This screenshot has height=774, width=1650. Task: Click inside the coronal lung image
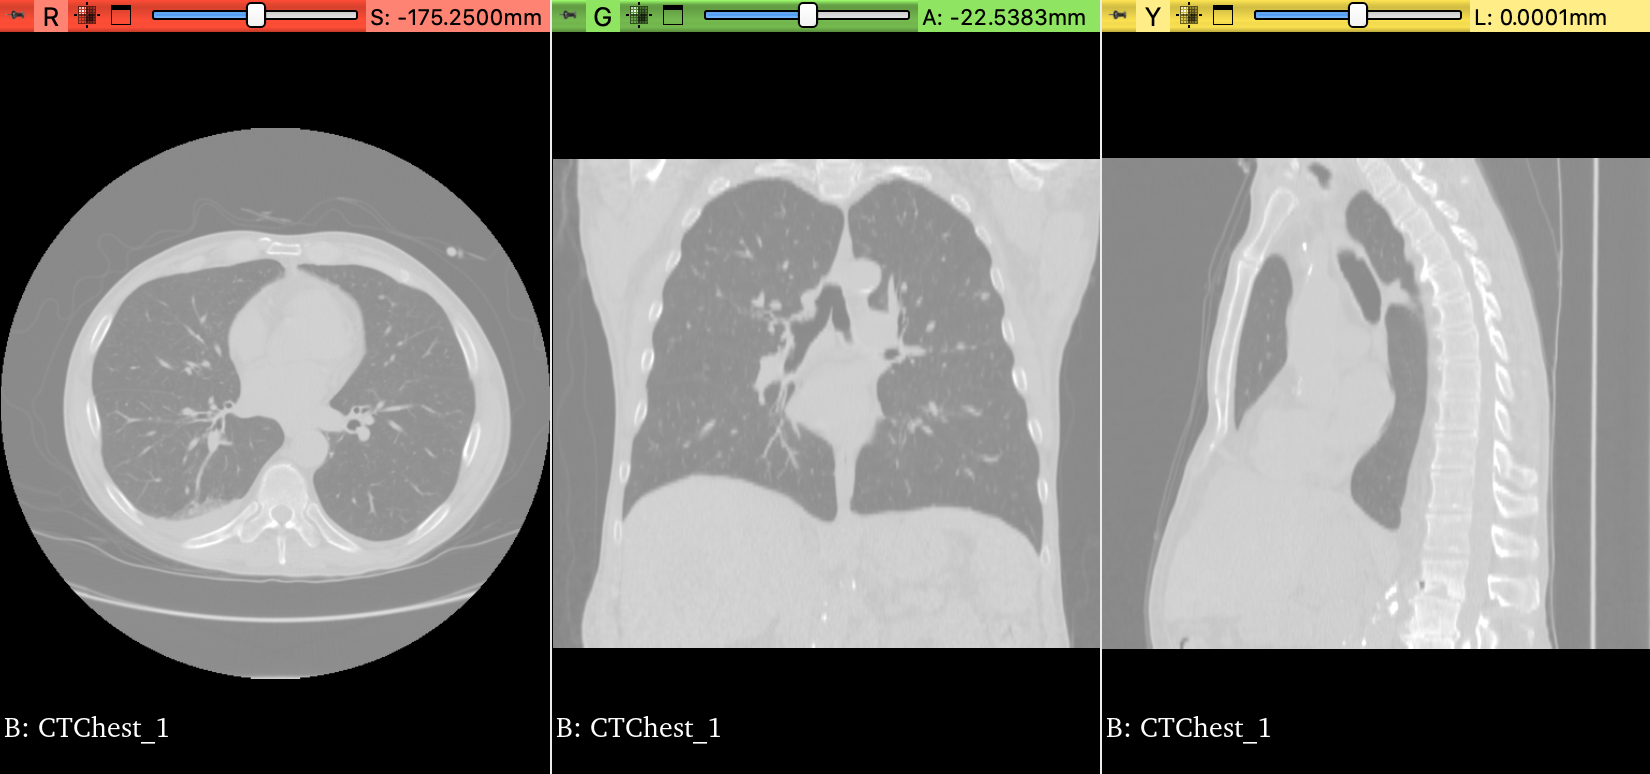[x=826, y=403]
